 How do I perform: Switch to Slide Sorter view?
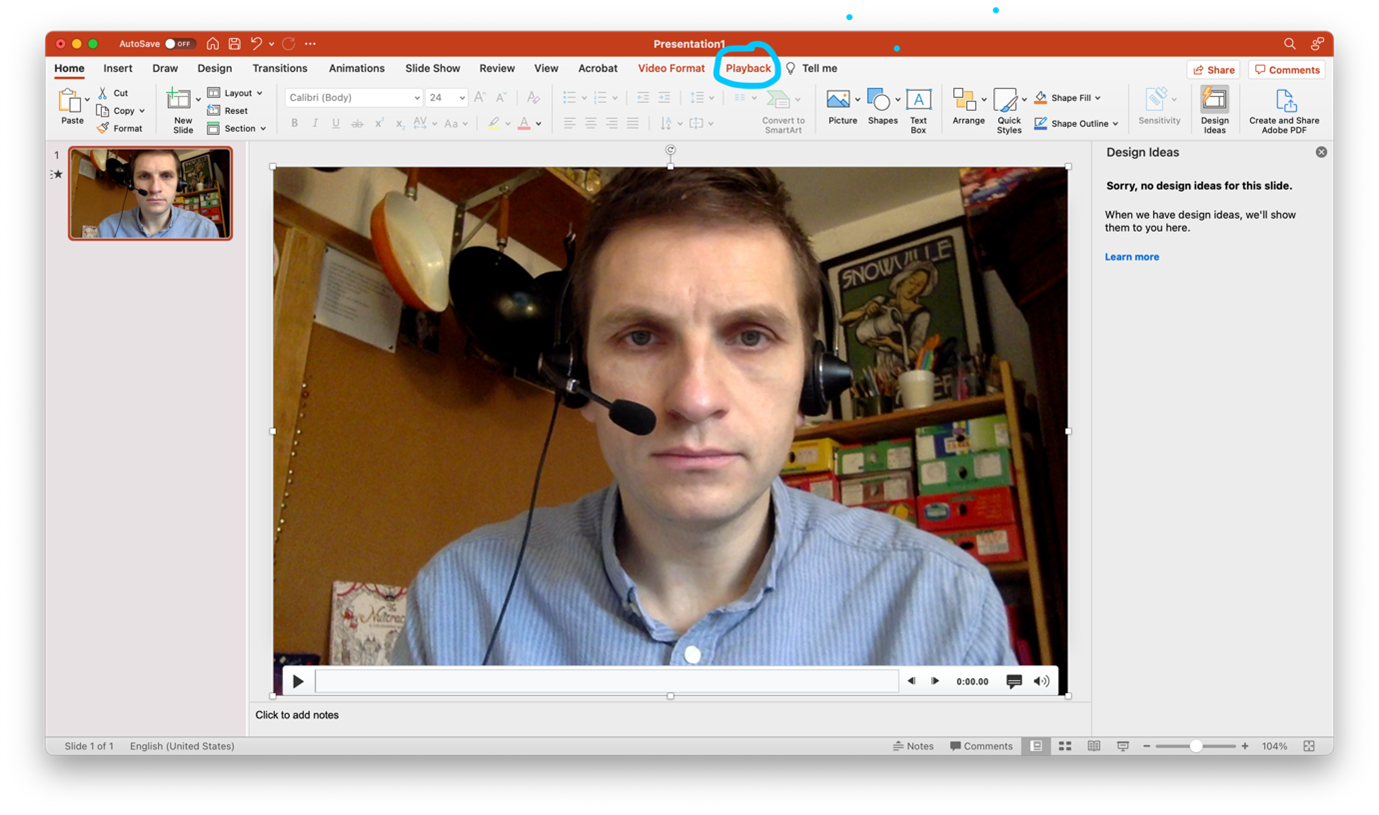pyautogui.click(x=1065, y=746)
